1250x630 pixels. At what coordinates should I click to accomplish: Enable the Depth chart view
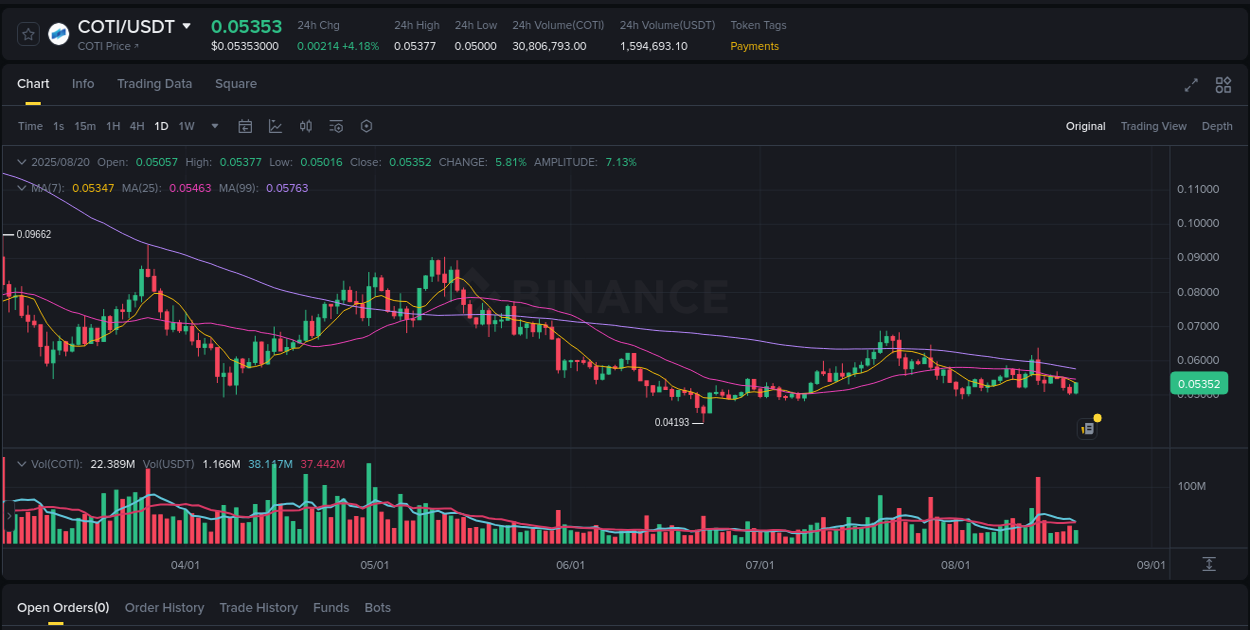click(1217, 126)
